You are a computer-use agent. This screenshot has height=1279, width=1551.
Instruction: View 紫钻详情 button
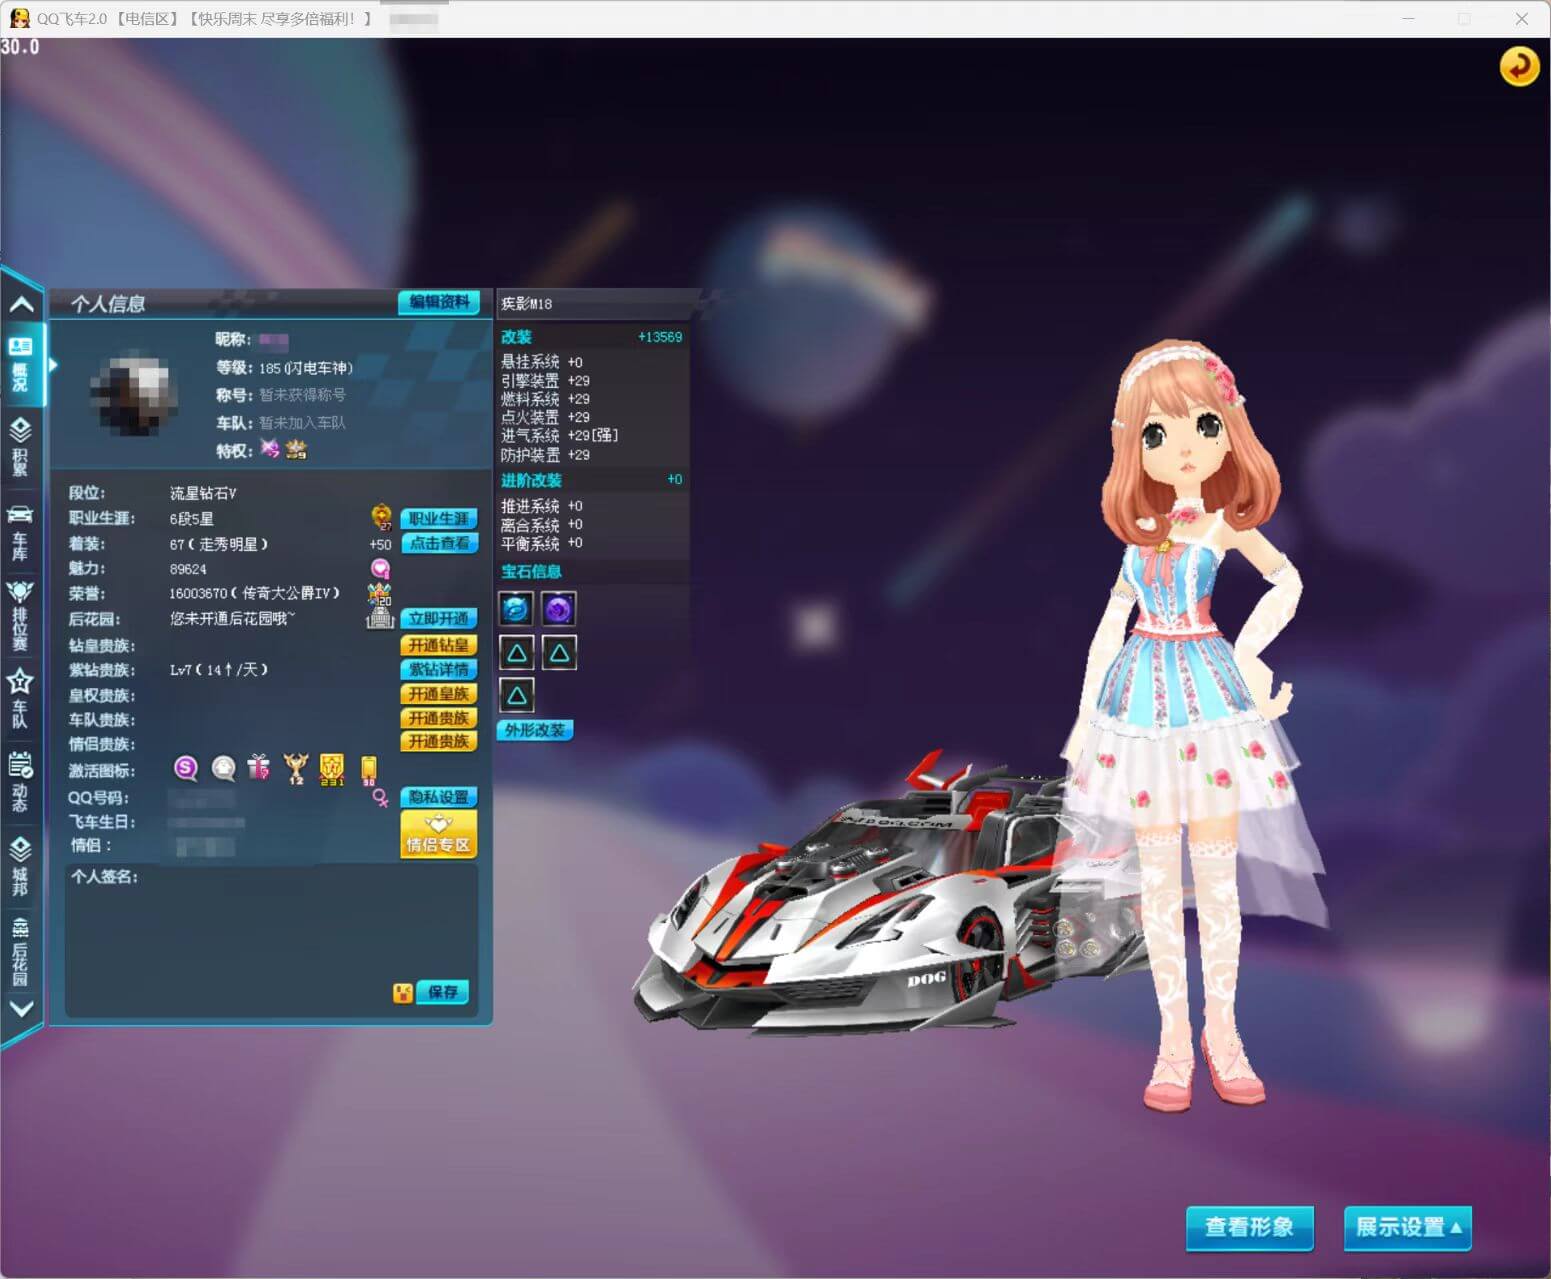439,669
